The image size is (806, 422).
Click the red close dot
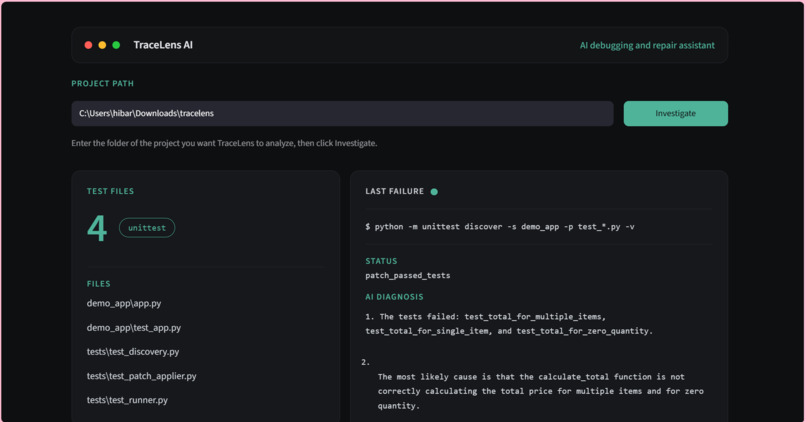88,45
